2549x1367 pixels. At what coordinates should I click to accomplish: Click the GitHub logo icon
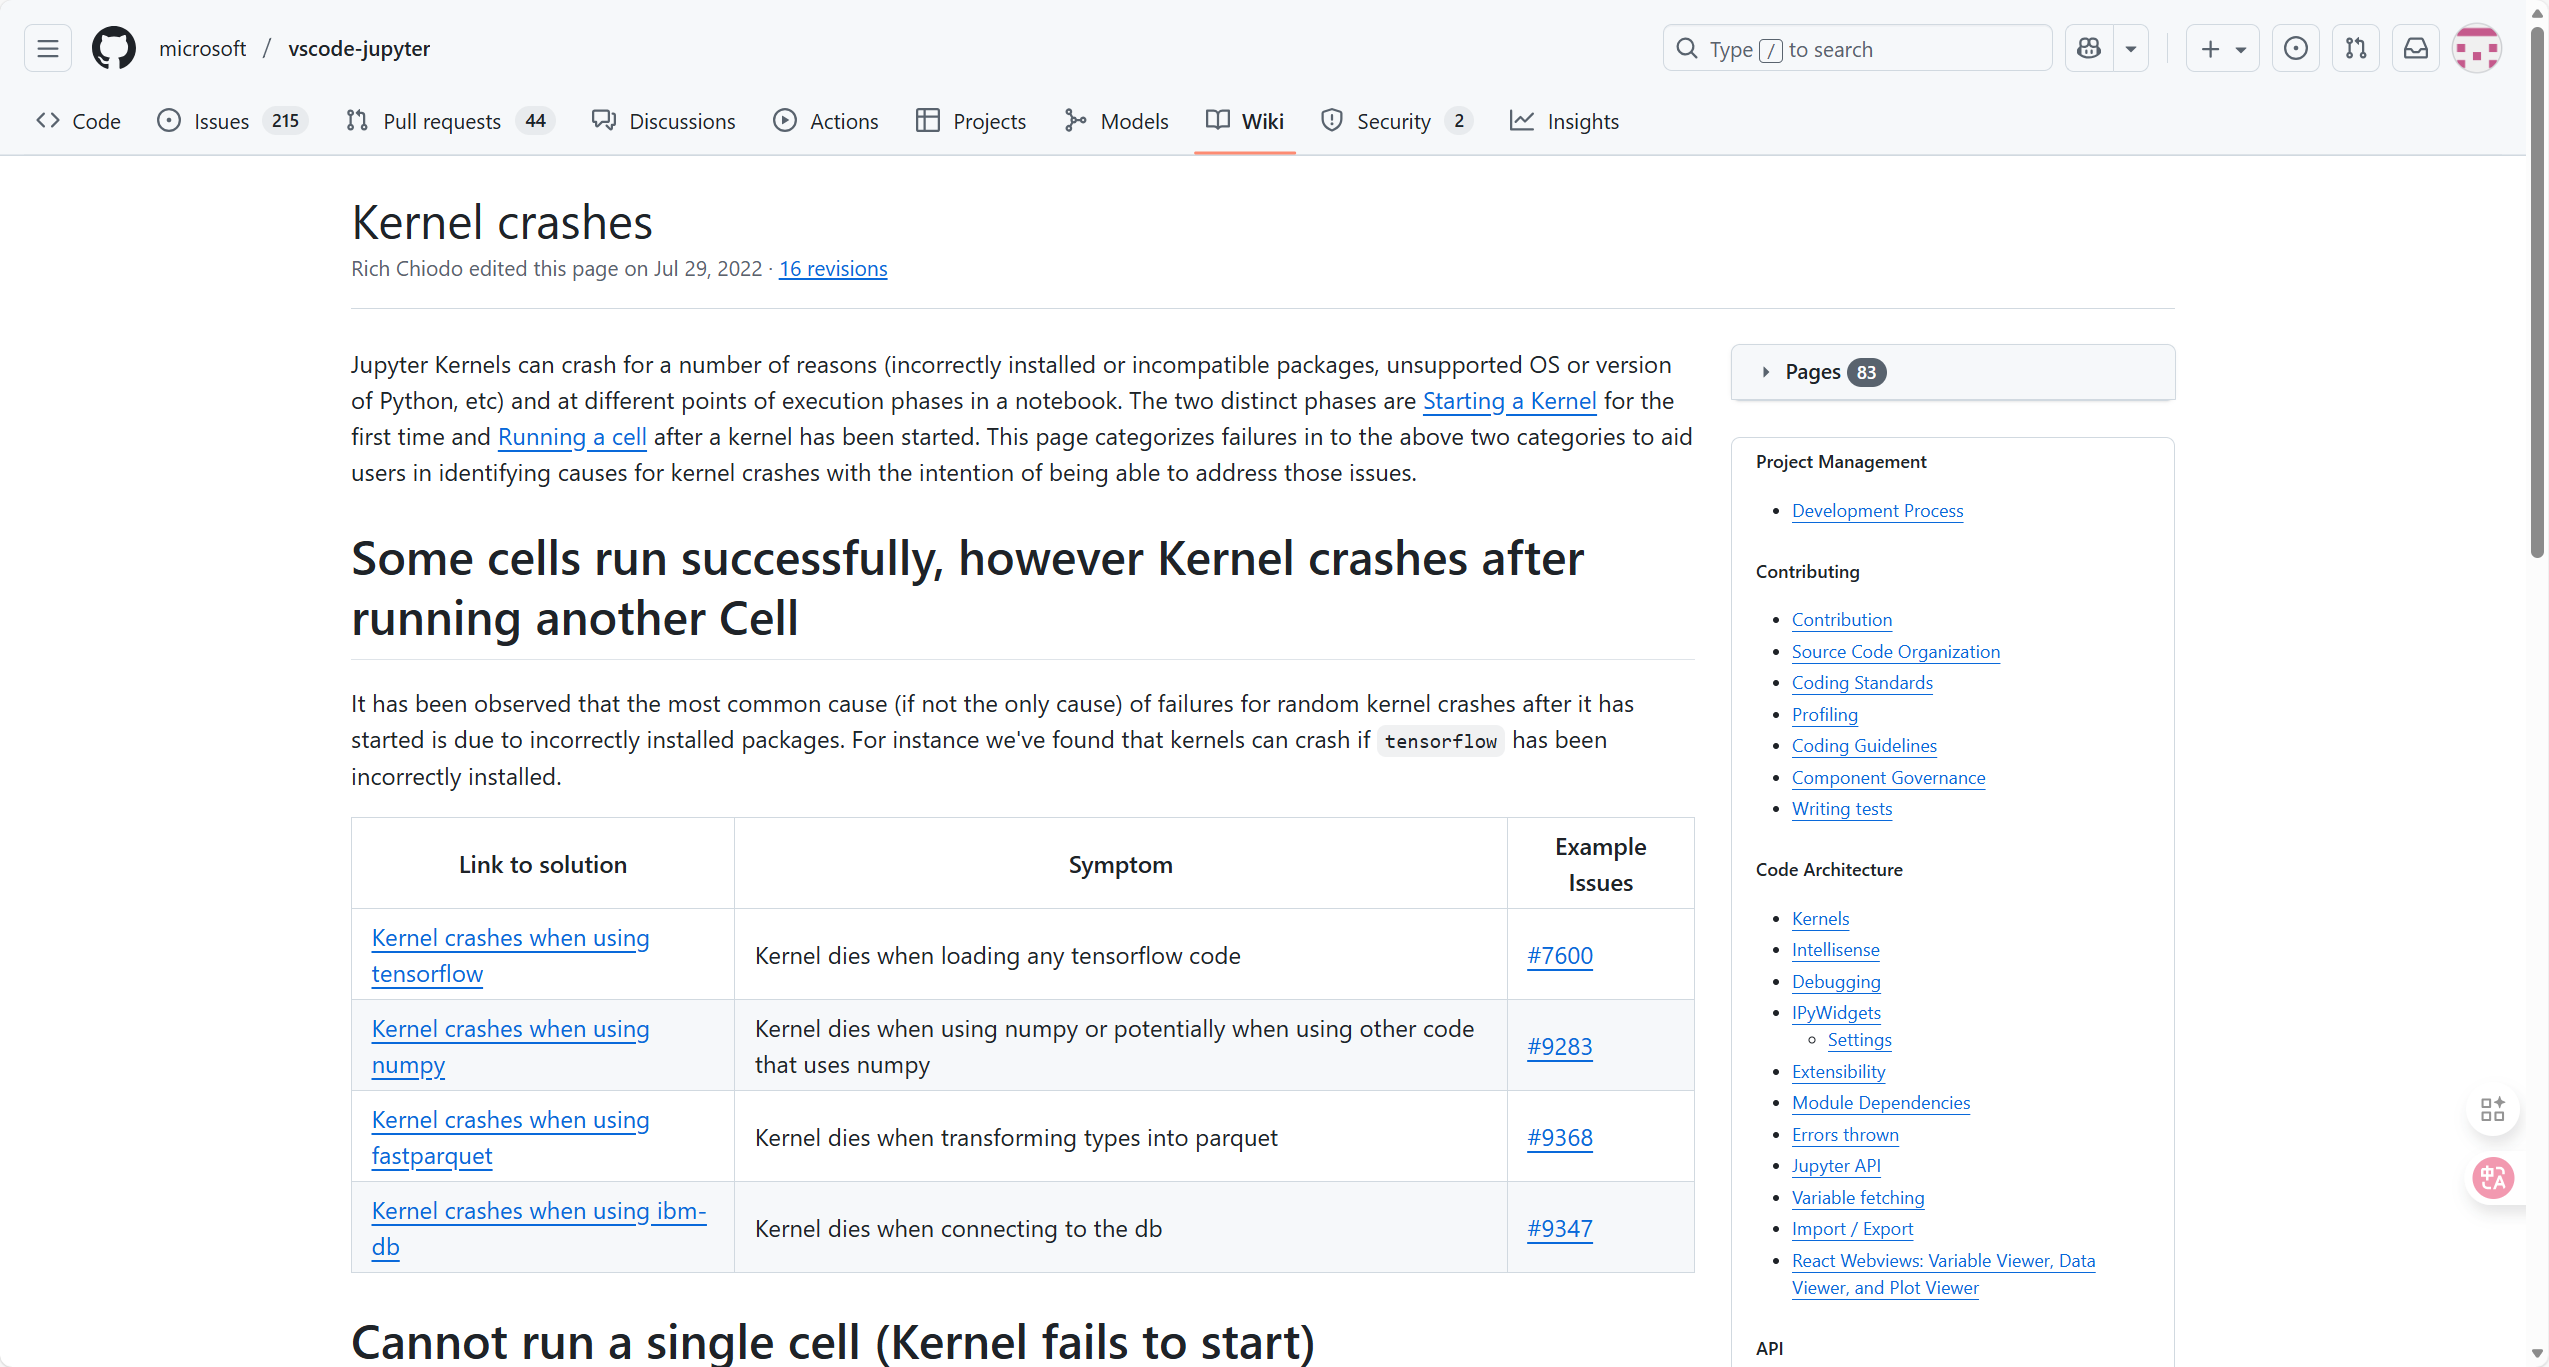114,48
